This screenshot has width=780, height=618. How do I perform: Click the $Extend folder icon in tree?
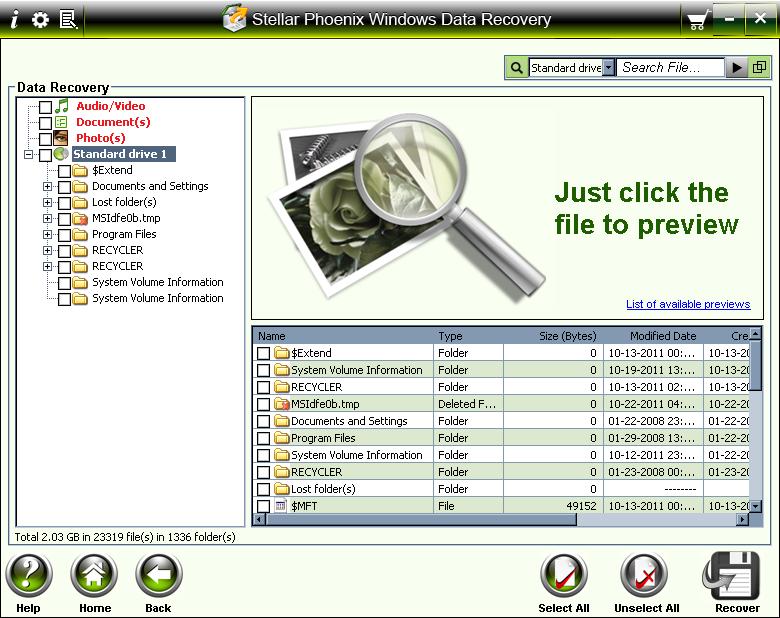80,171
